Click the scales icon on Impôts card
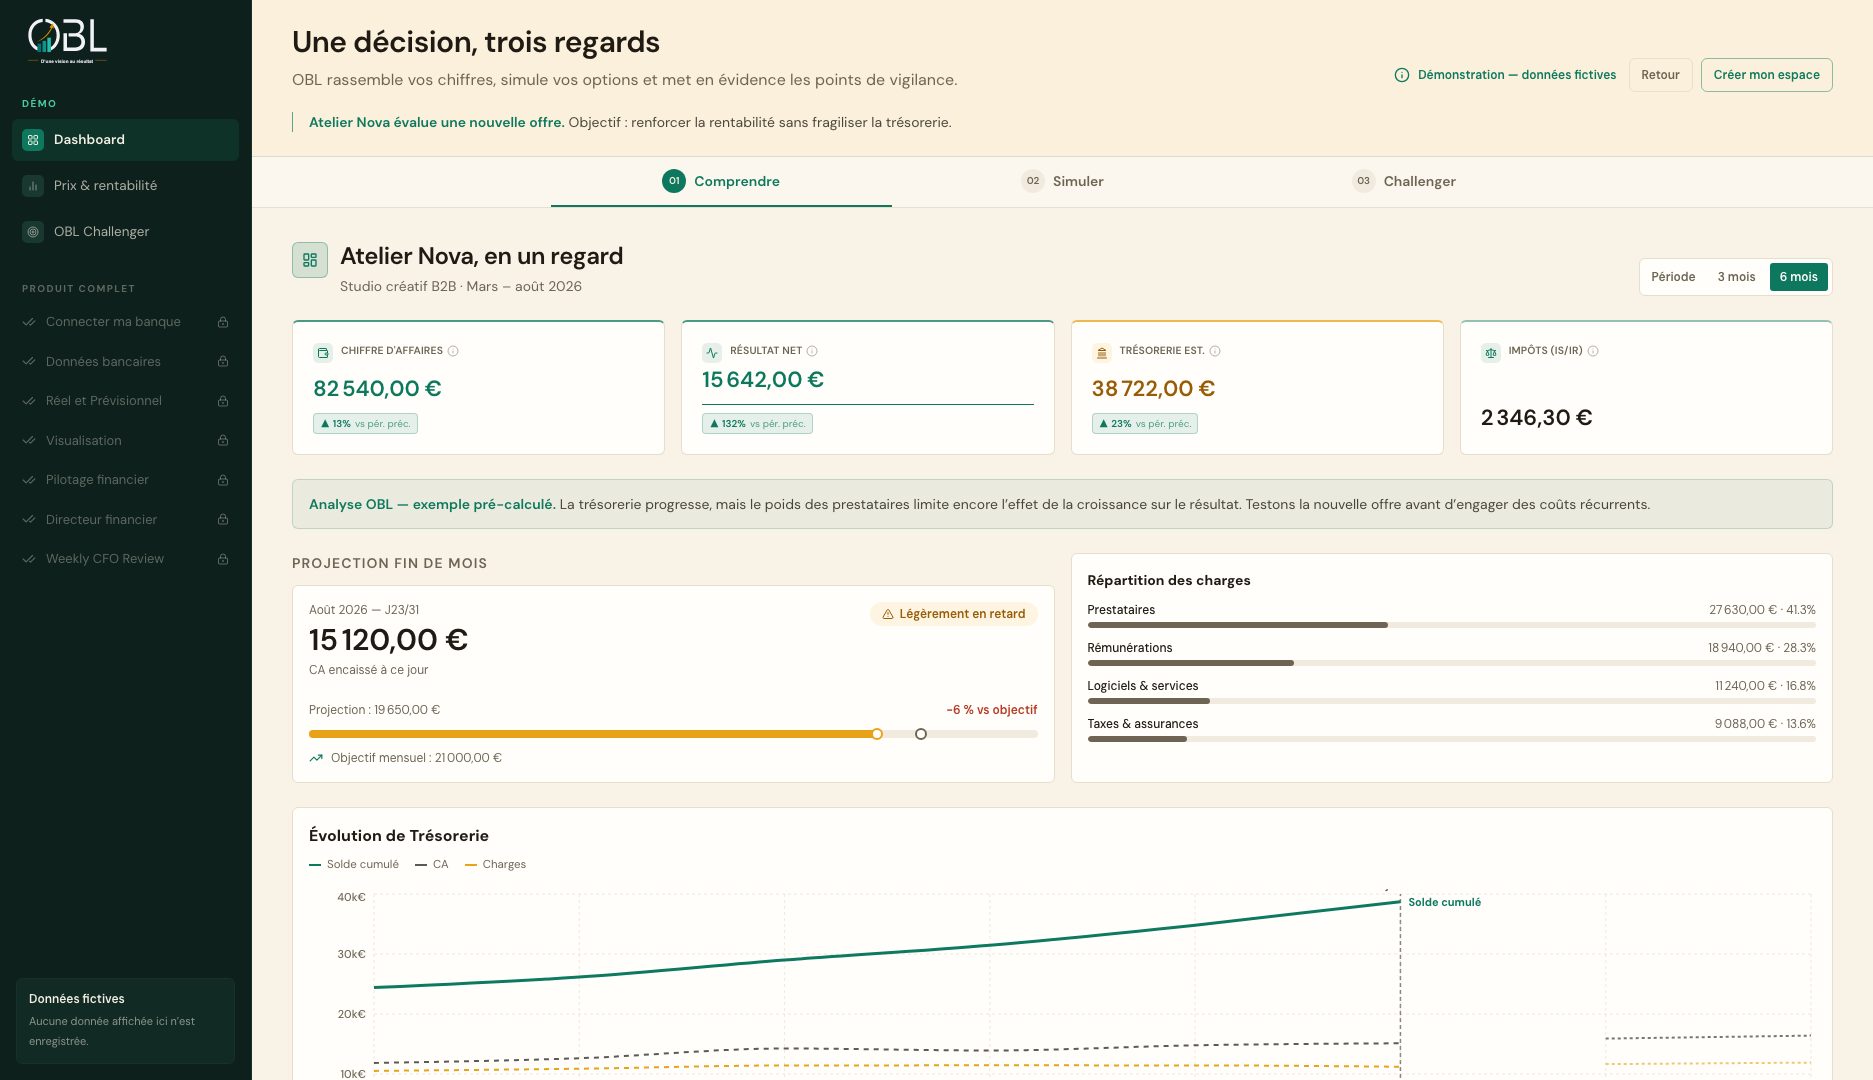1873x1080 pixels. tap(1491, 353)
